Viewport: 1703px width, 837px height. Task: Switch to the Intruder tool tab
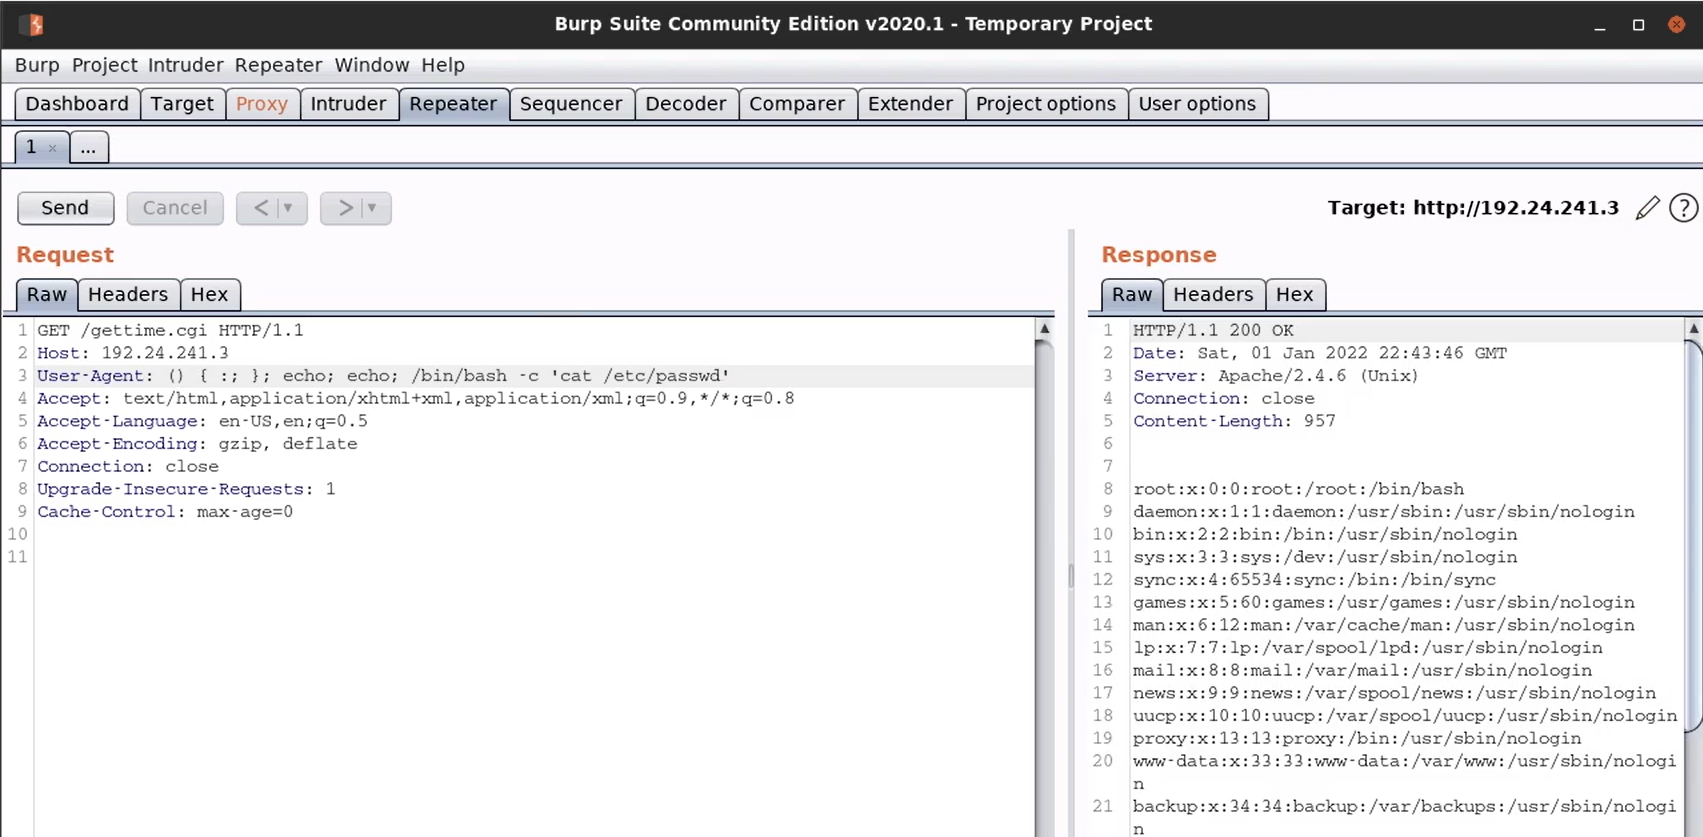pyautogui.click(x=348, y=104)
